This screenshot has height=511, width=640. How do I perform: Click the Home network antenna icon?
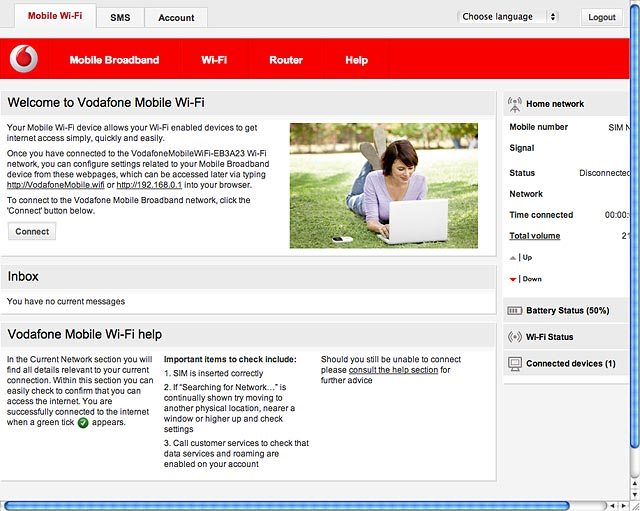[515, 104]
